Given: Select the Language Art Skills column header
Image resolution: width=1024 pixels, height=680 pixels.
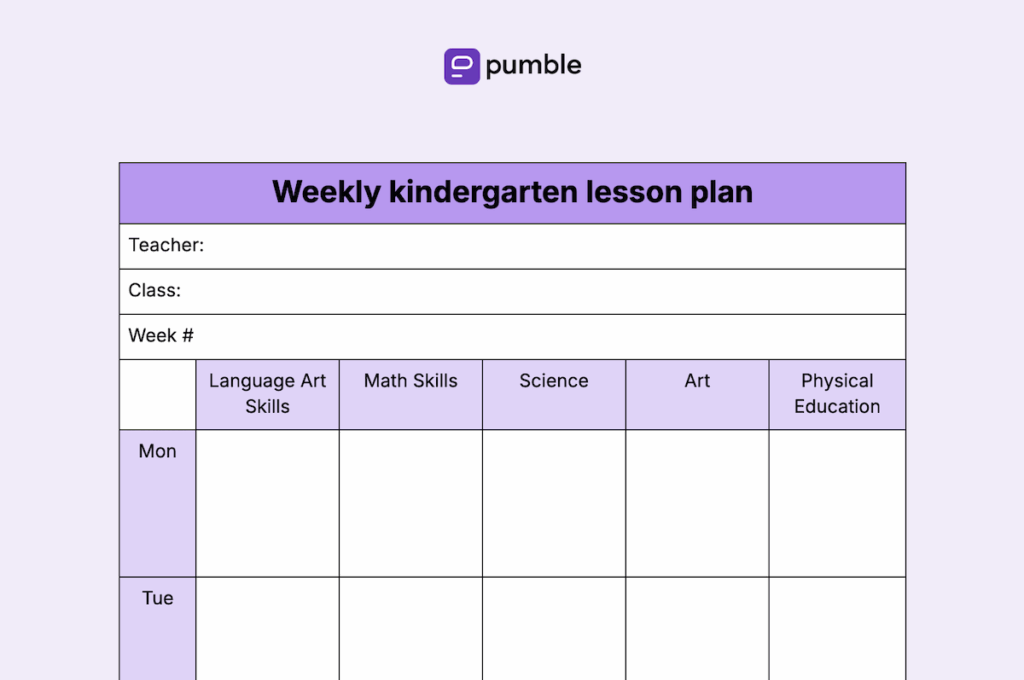Looking at the screenshot, I should point(268,395).
